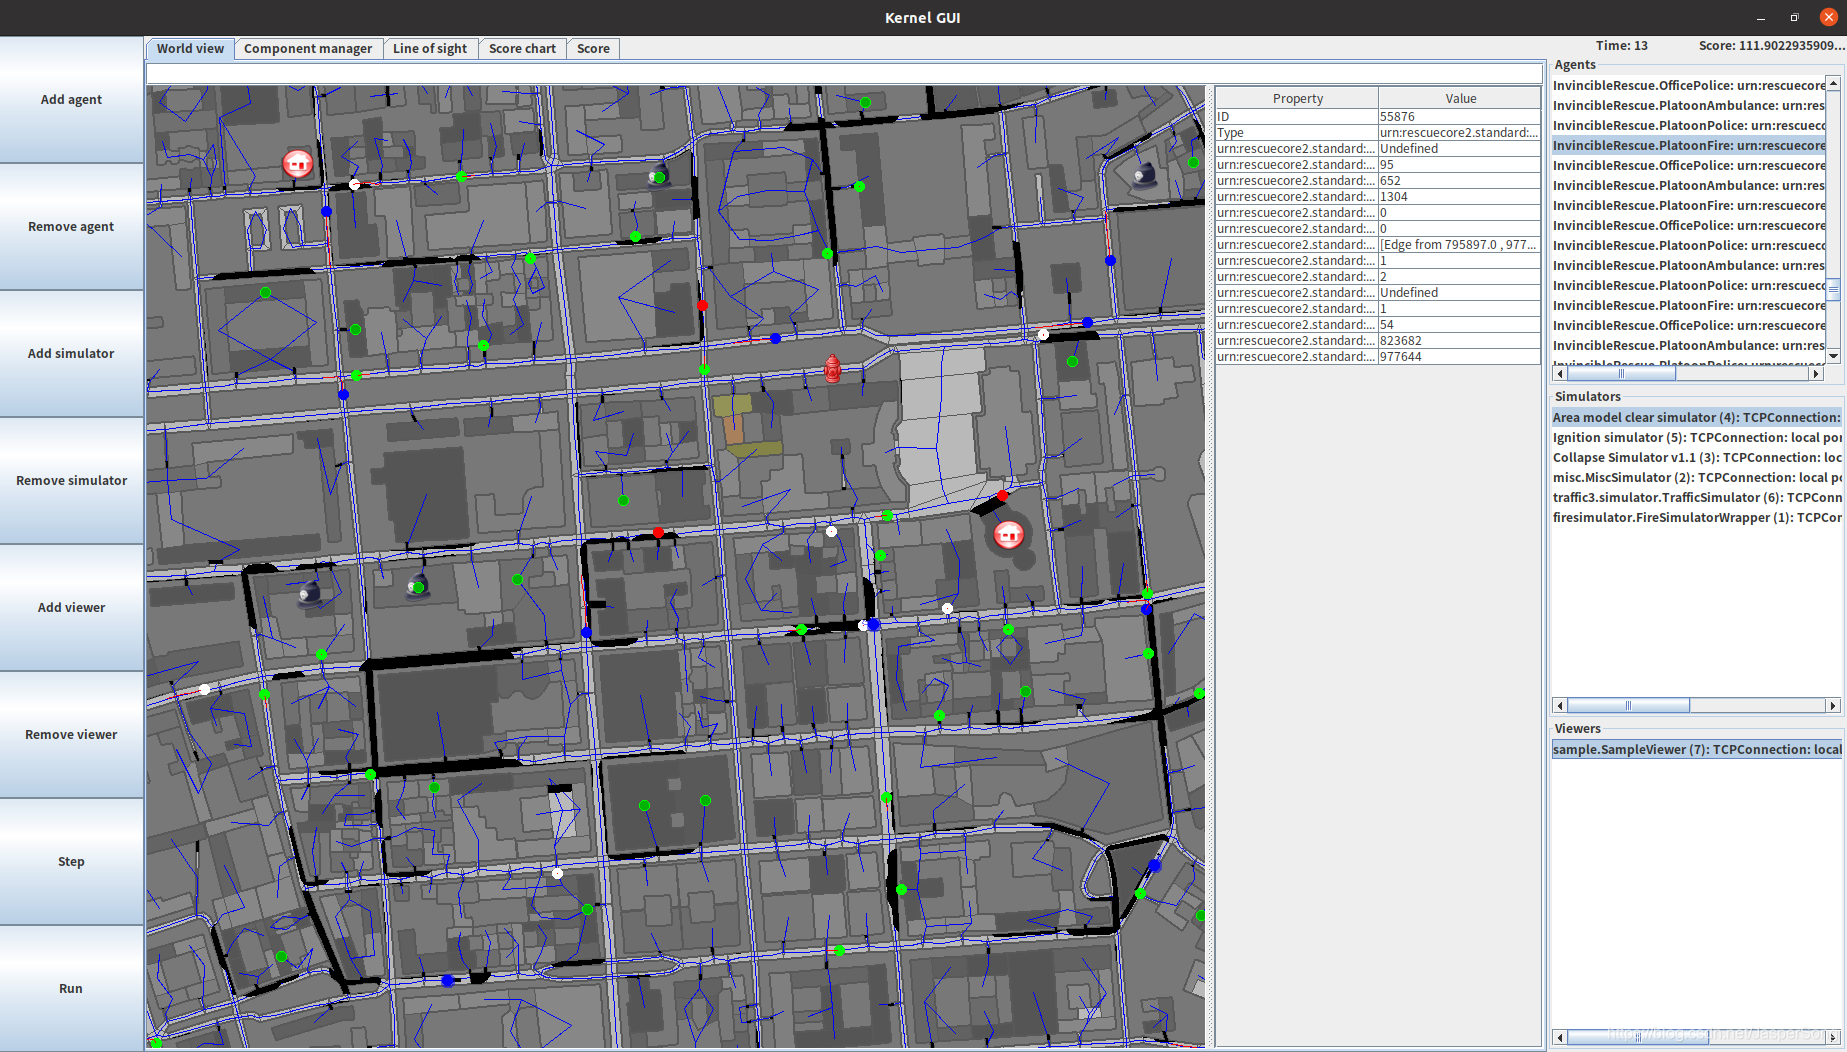Start the simulation with the Run button

point(71,989)
